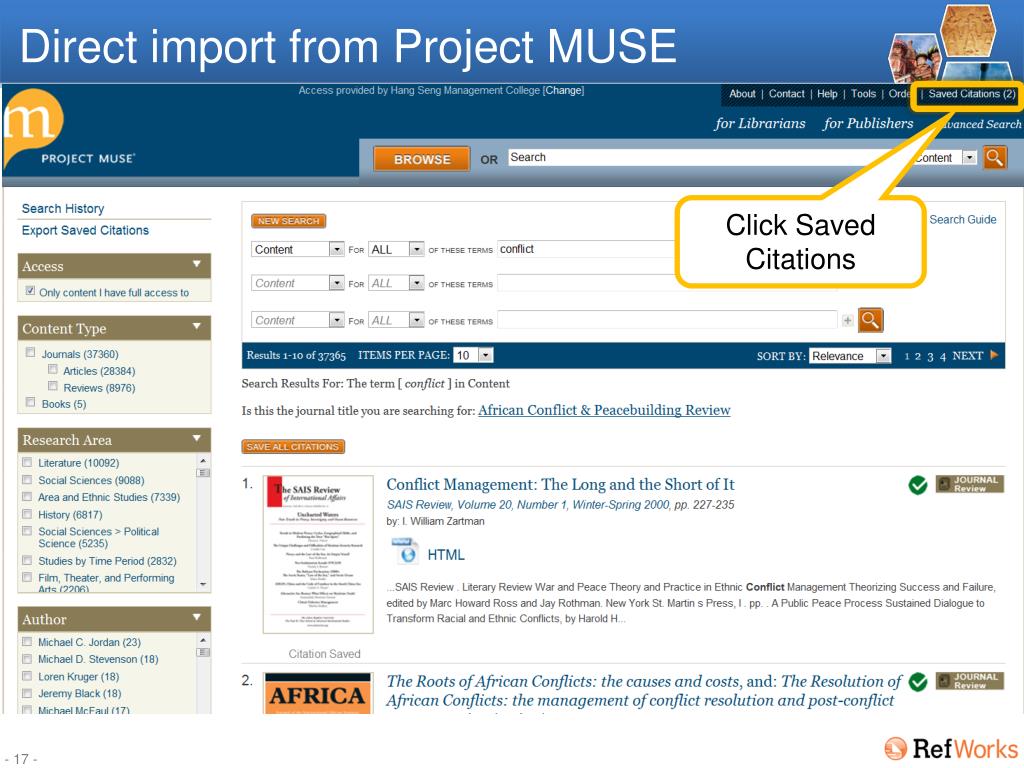Click the advanced search magnifier button
Viewport: 1024px width, 768px height.
tap(871, 320)
